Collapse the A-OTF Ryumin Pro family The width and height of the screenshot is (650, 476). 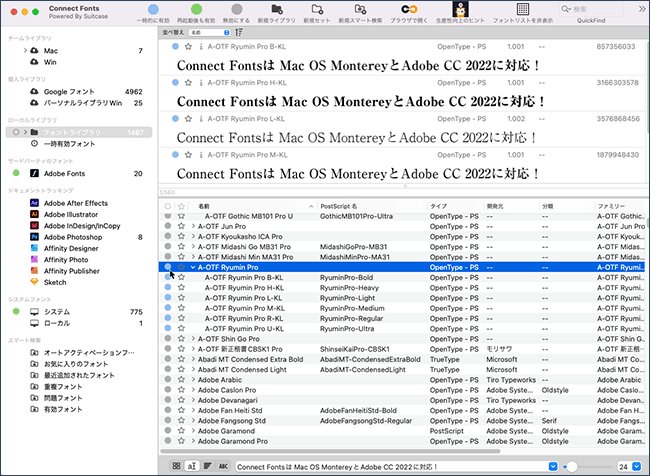193,267
